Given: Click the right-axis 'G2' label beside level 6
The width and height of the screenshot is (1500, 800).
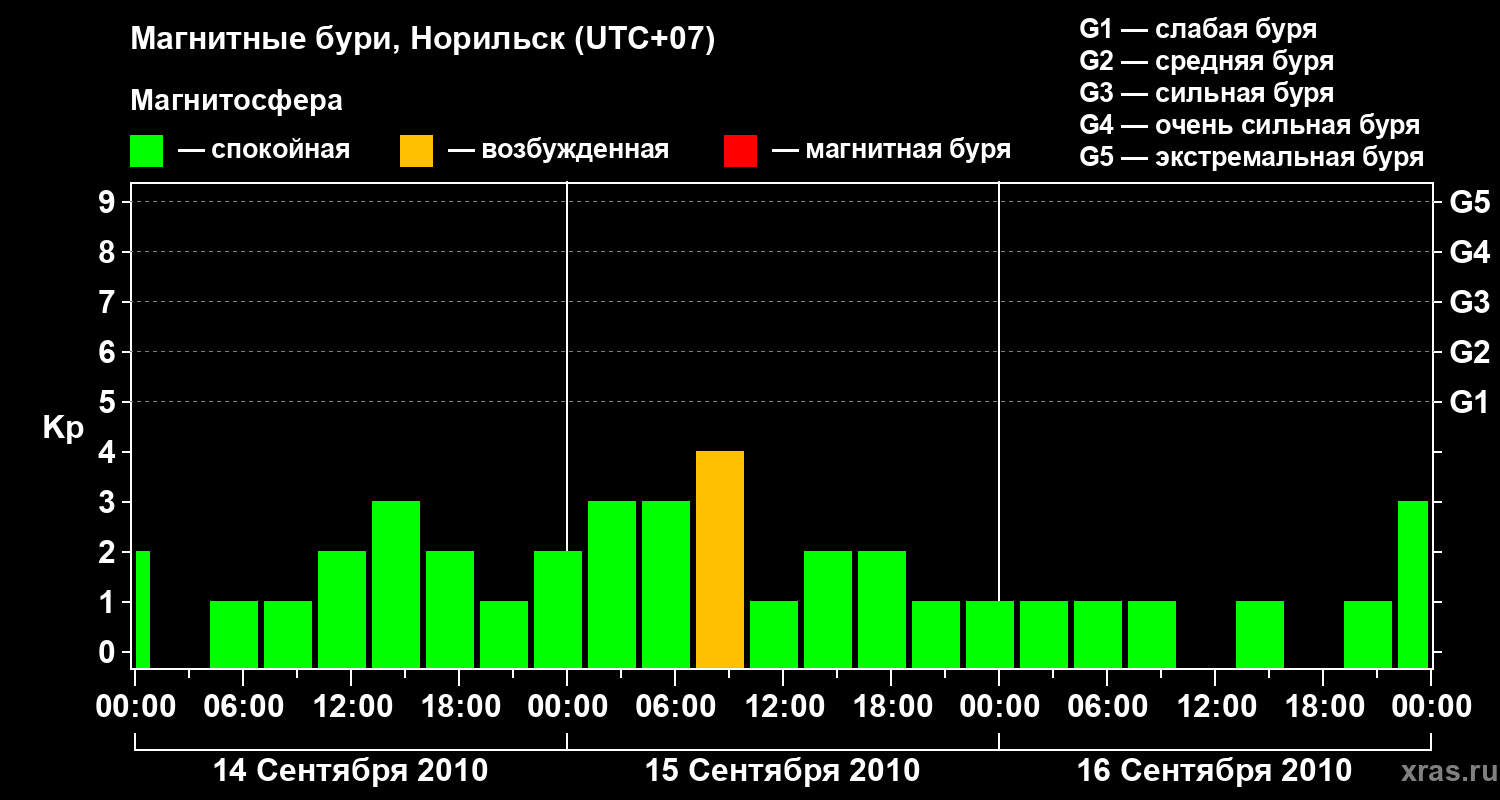Looking at the screenshot, I should point(1469,352).
